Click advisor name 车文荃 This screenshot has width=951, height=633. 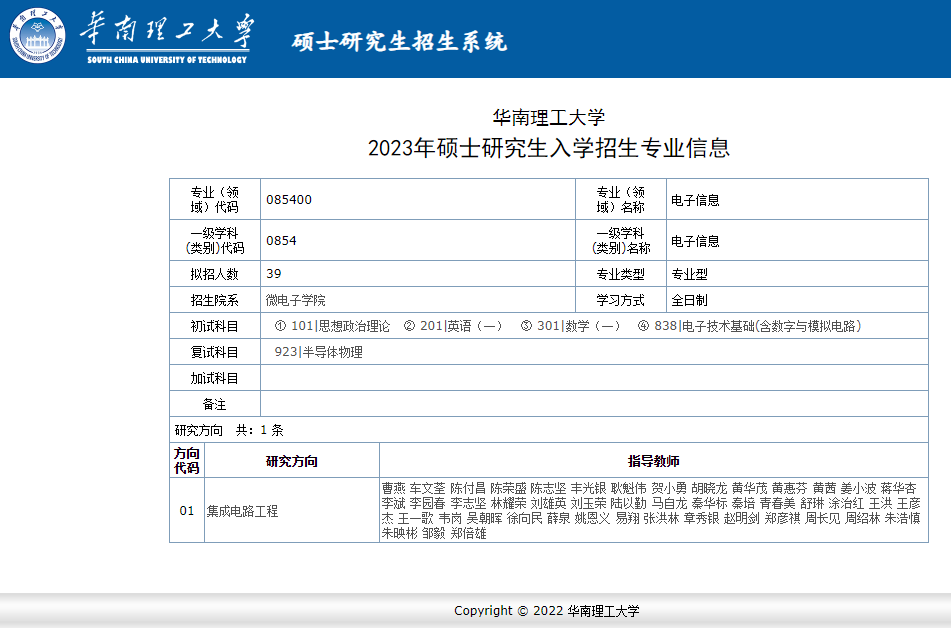click(x=428, y=488)
